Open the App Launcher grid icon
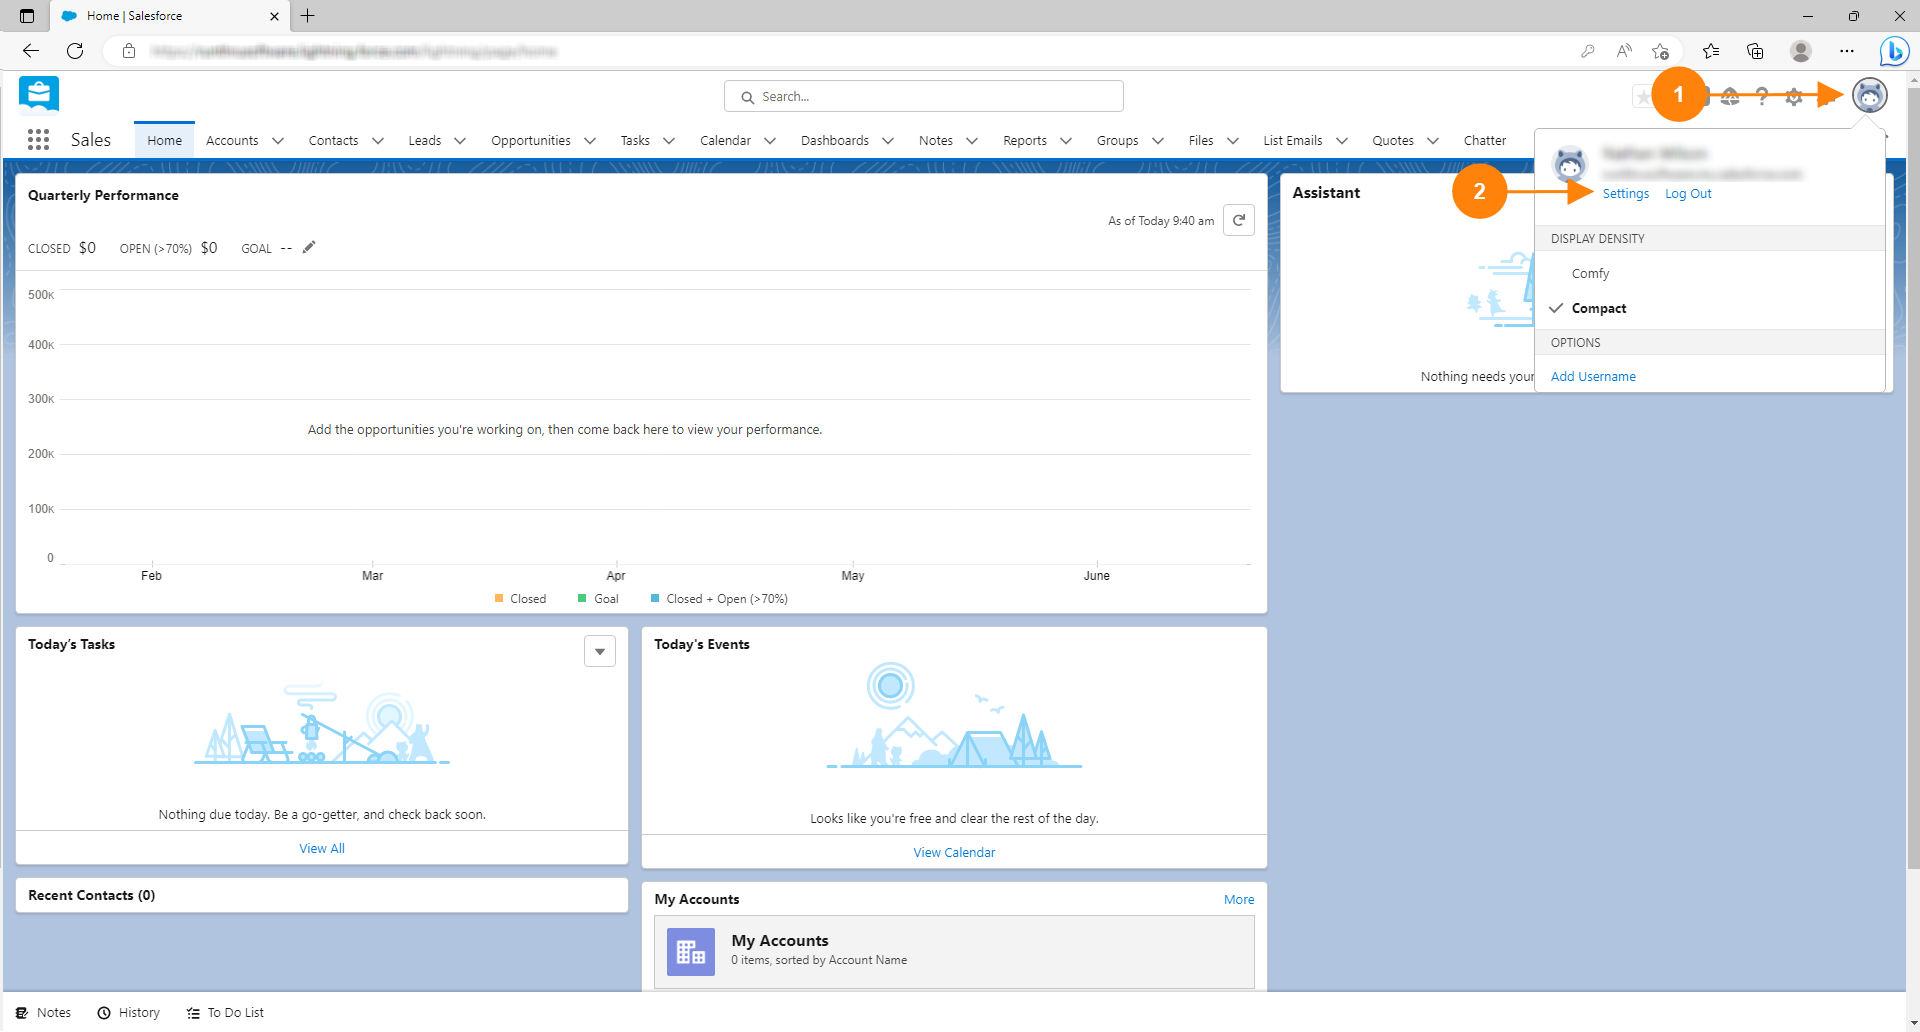Viewport: 1920px width, 1032px height. coord(38,140)
